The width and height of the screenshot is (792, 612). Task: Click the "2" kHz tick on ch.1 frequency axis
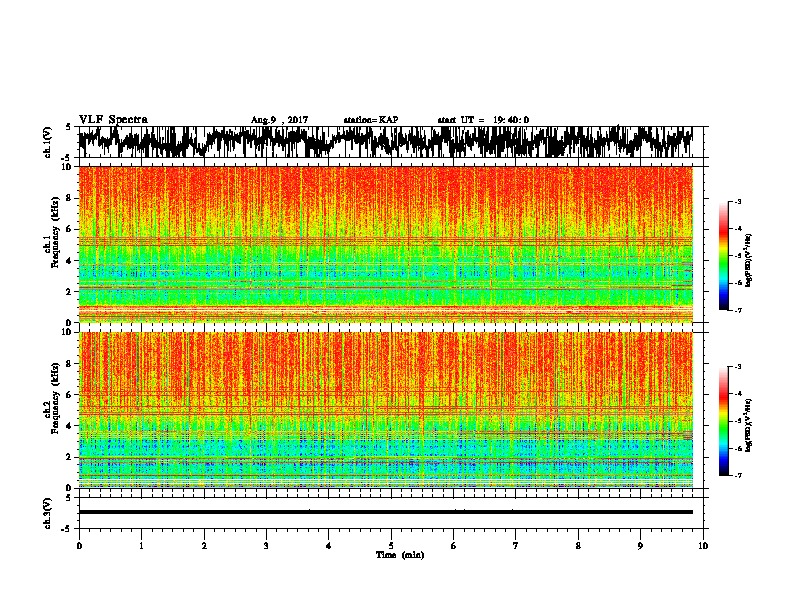coord(71,292)
